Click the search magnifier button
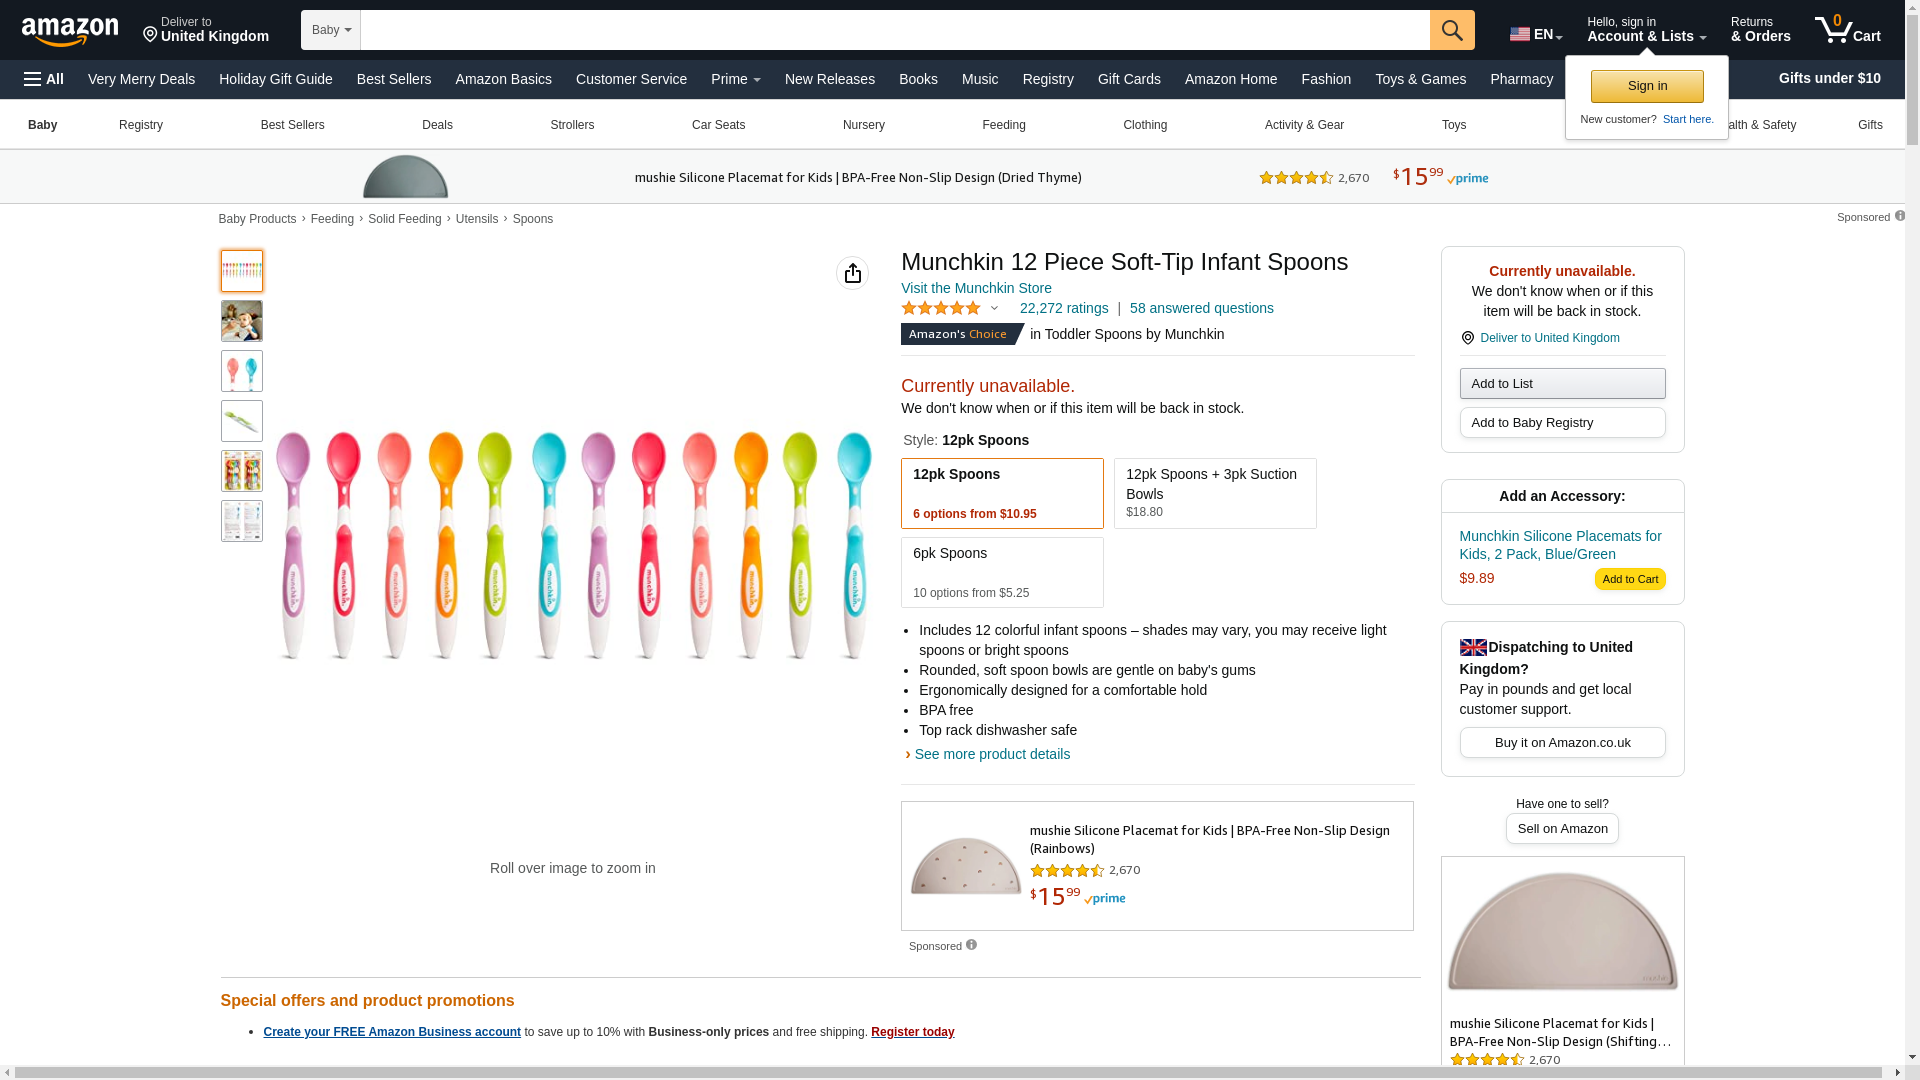This screenshot has height=1080, width=1920. [1452, 30]
